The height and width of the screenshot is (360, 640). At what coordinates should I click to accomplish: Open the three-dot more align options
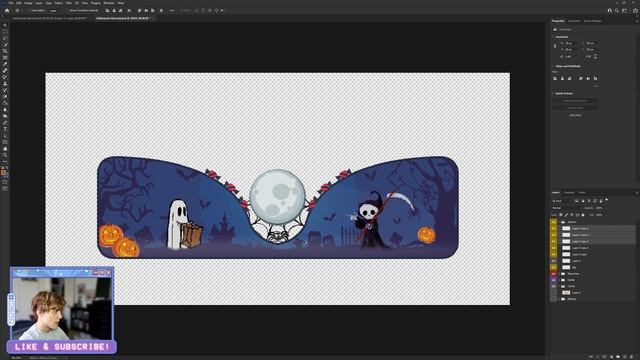172,11
